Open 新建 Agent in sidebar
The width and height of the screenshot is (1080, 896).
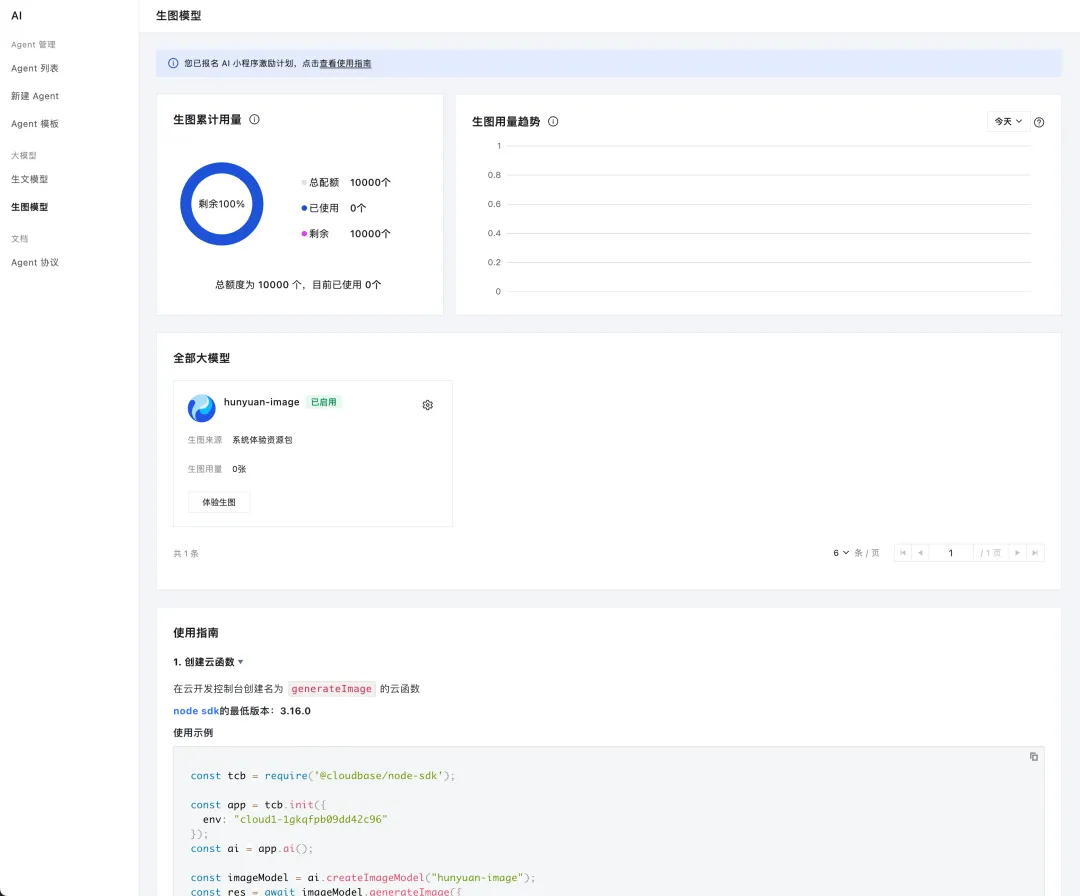pos(35,96)
